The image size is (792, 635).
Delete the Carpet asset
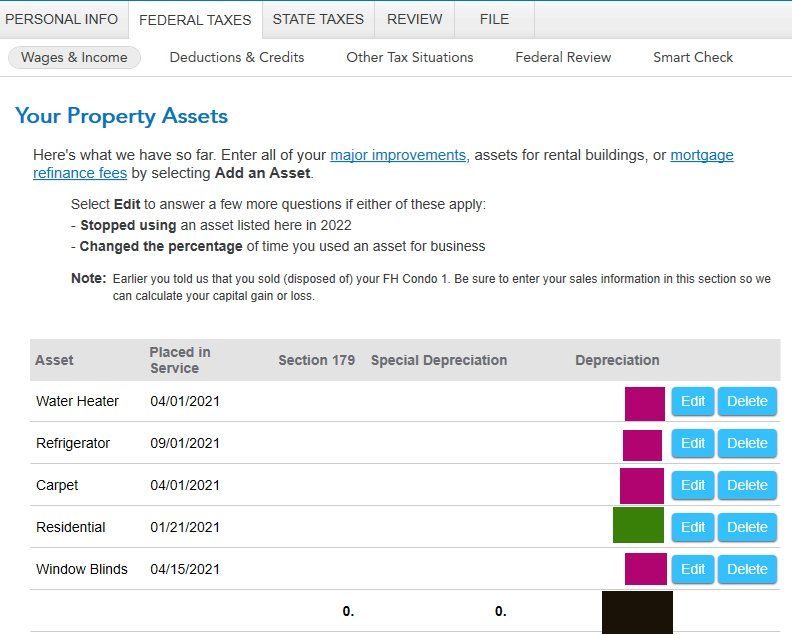(x=747, y=485)
